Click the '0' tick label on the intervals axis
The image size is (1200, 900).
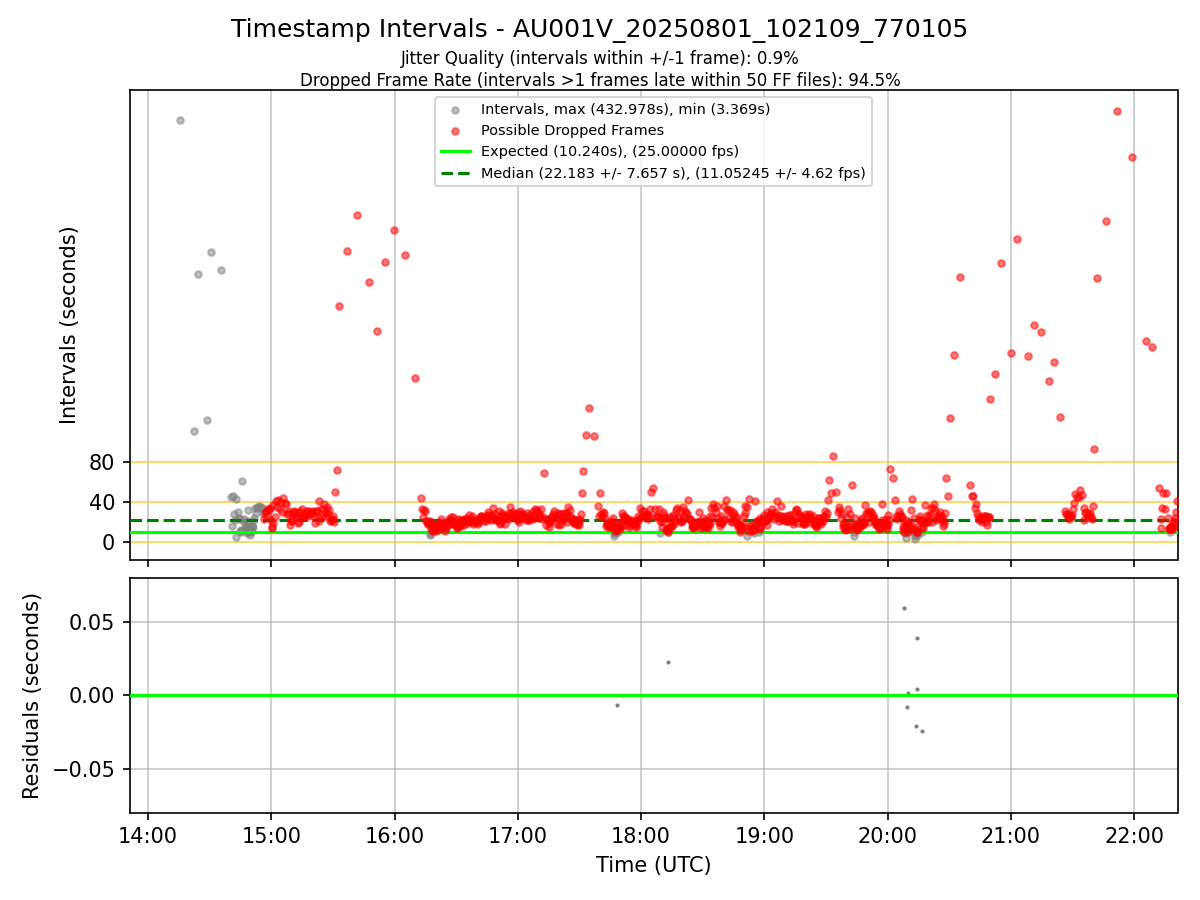[111, 542]
